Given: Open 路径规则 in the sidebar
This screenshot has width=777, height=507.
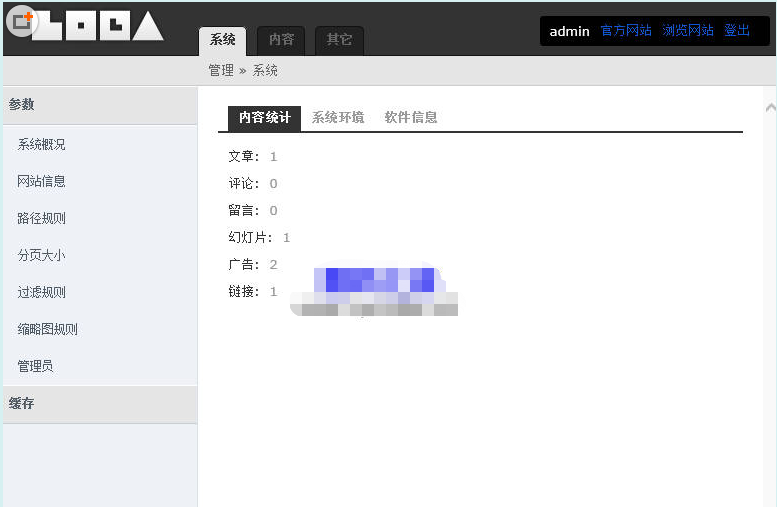Looking at the screenshot, I should coord(41,219).
